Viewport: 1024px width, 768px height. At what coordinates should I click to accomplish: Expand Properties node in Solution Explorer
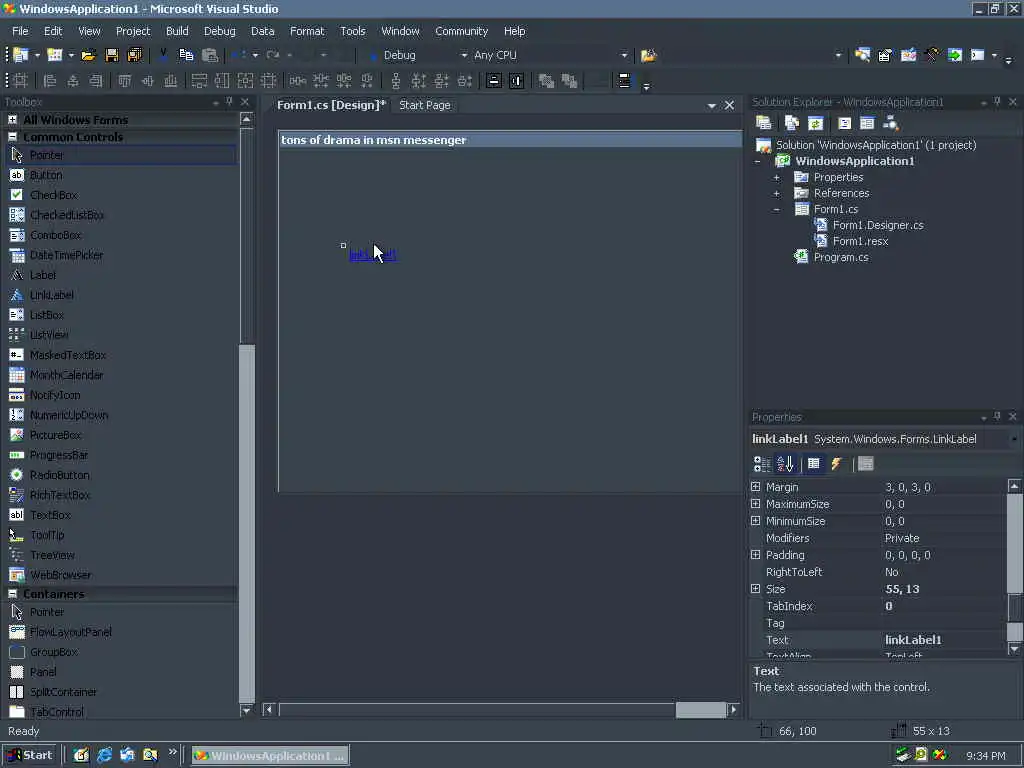[776, 178]
